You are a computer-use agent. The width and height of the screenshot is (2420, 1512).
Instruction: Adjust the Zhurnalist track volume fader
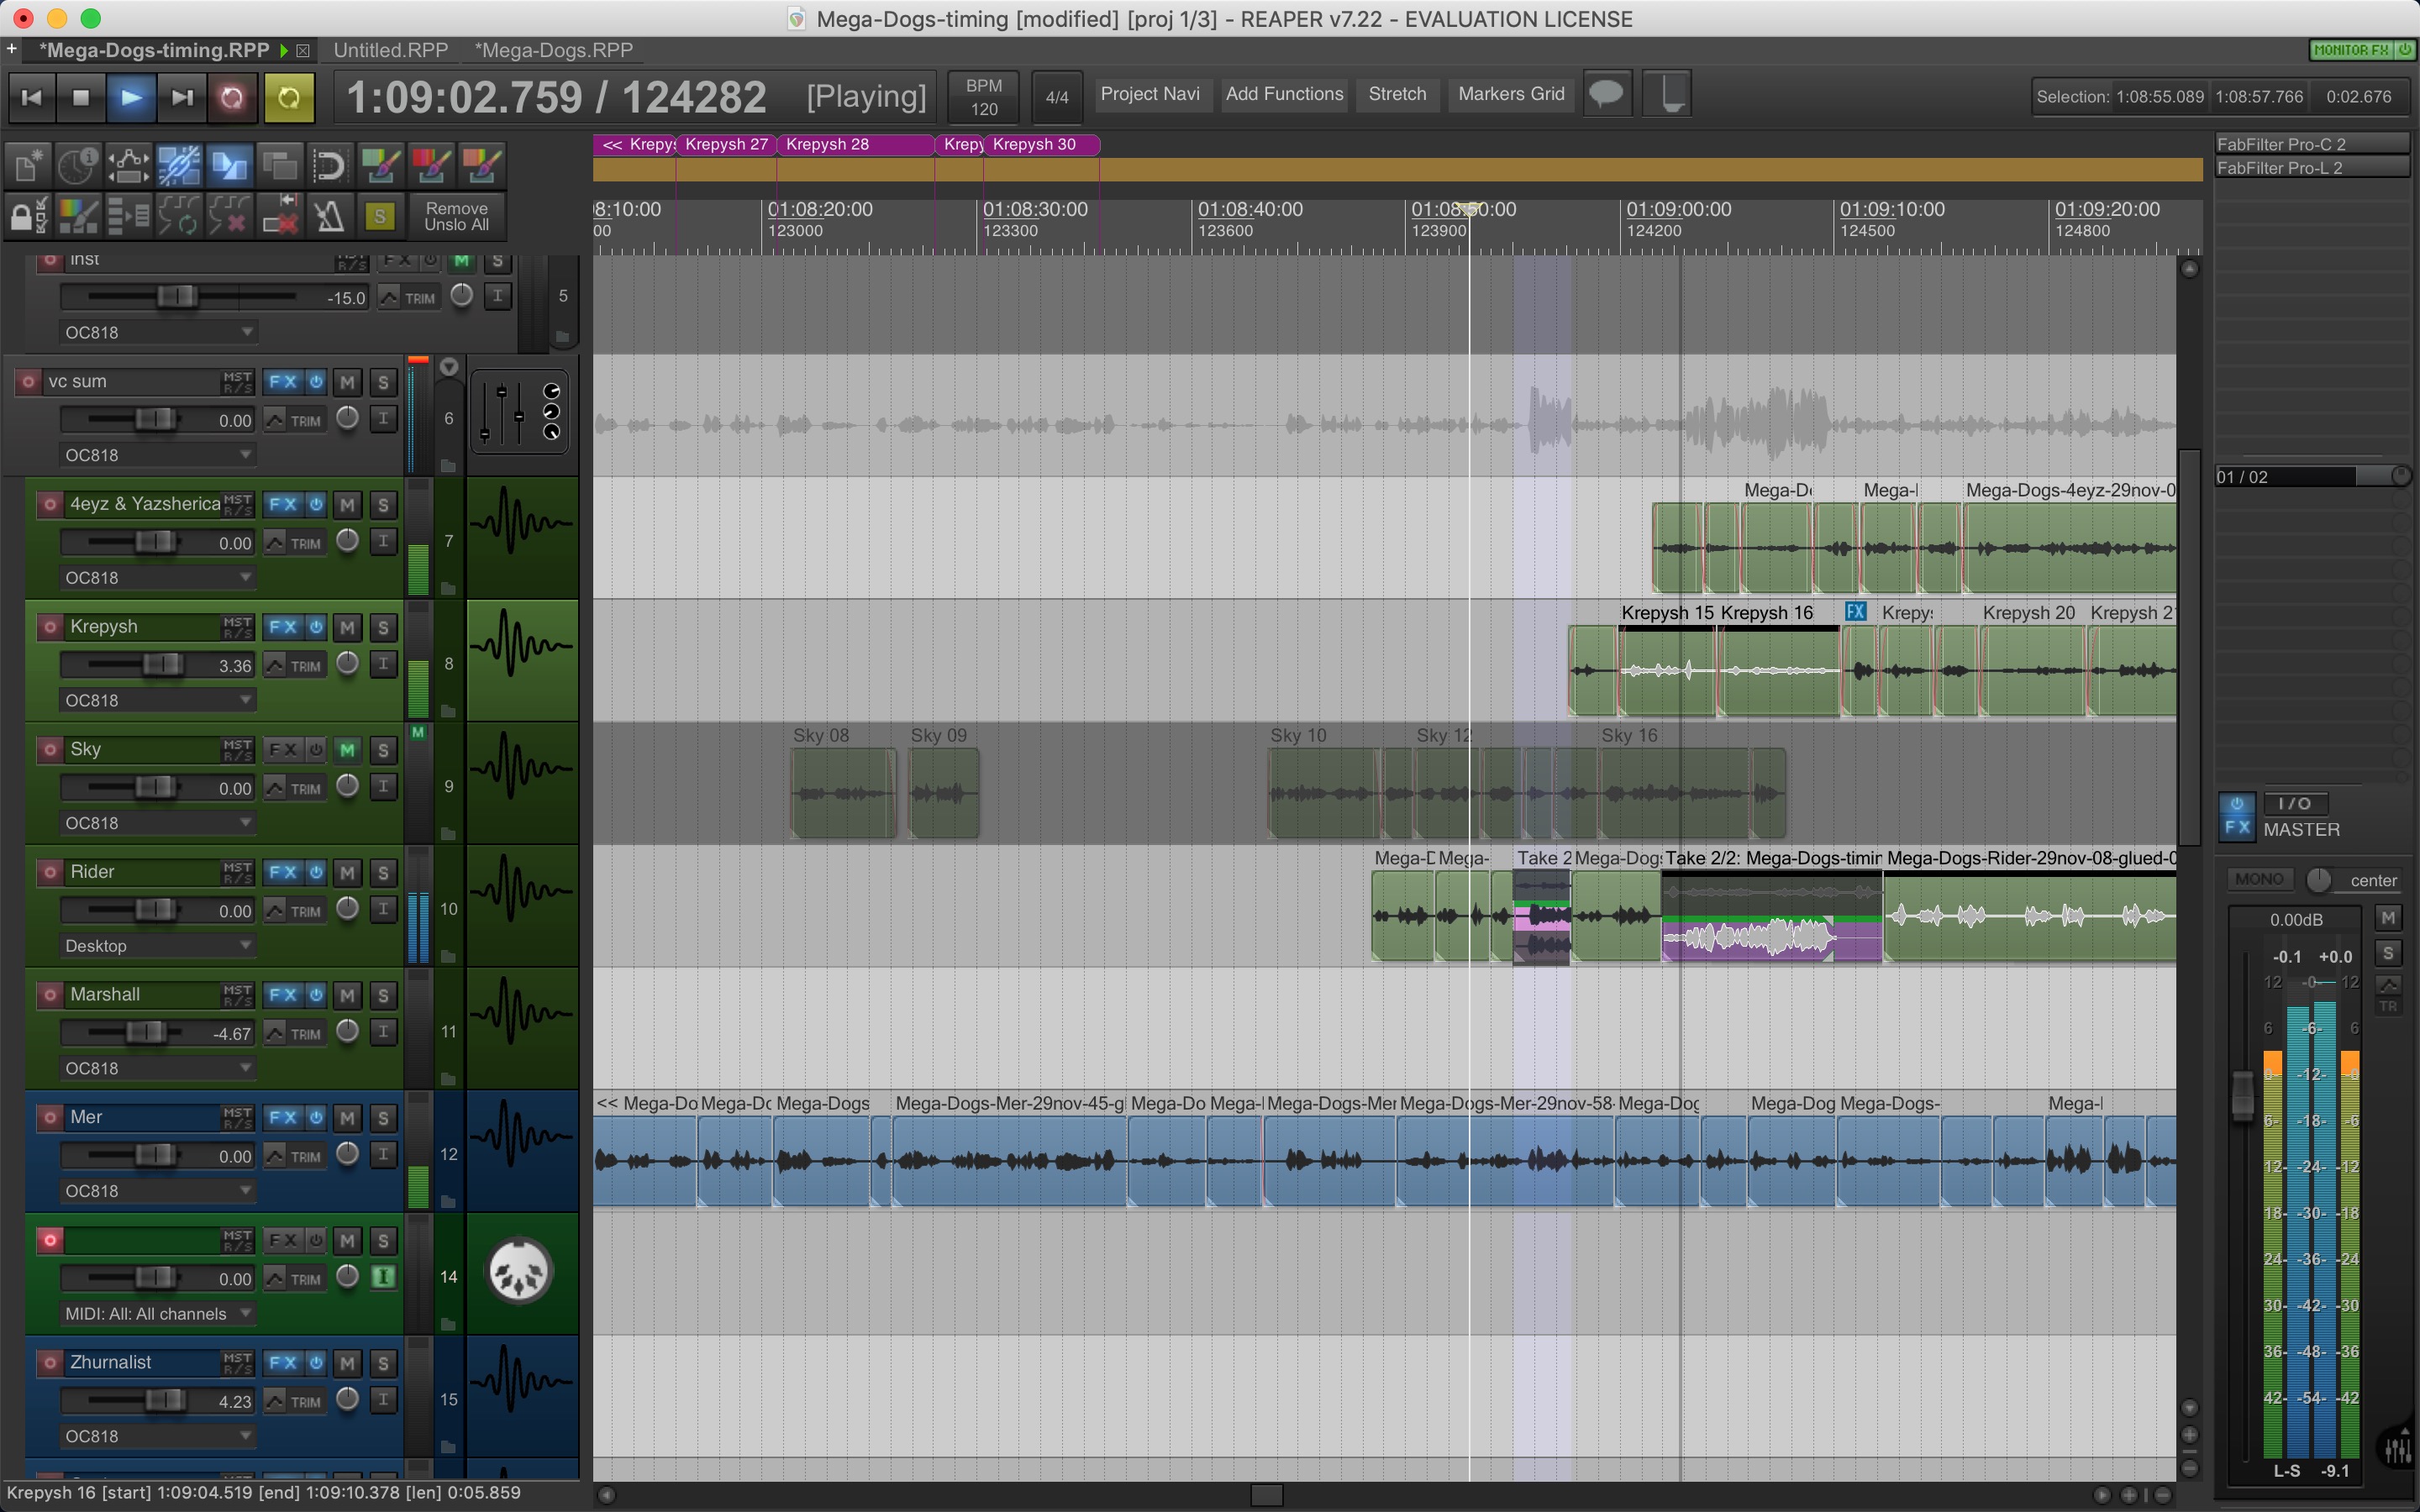[x=165, y=1400]
